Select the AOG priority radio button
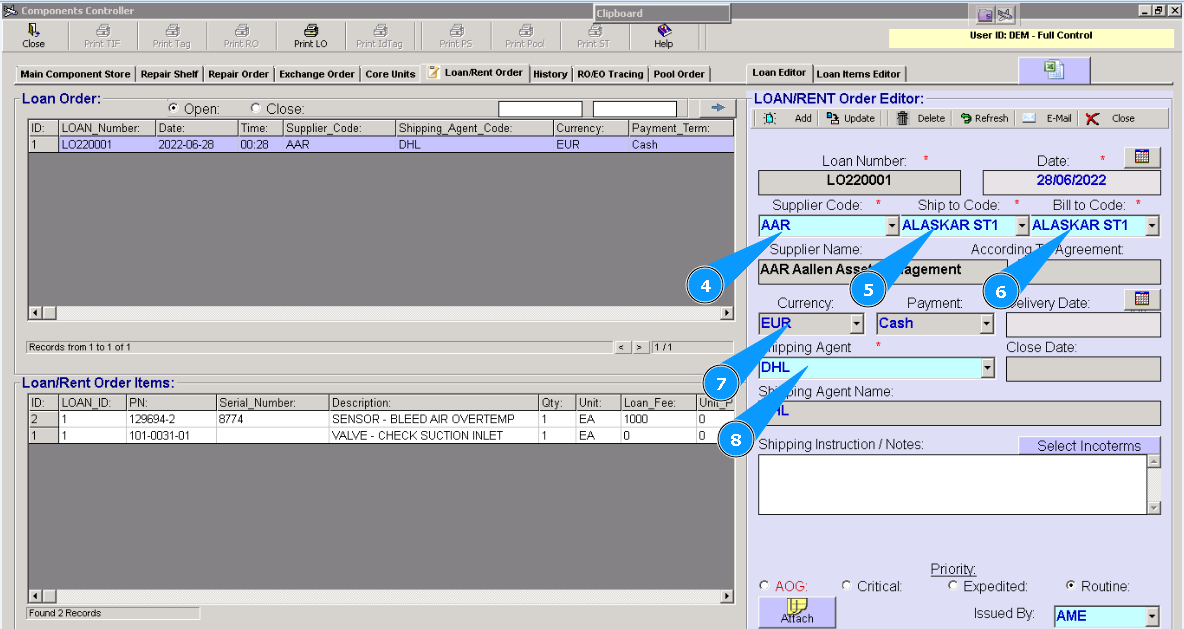Image resolution: width=1184 pixels, height=629 pixels. pos(764,585)
